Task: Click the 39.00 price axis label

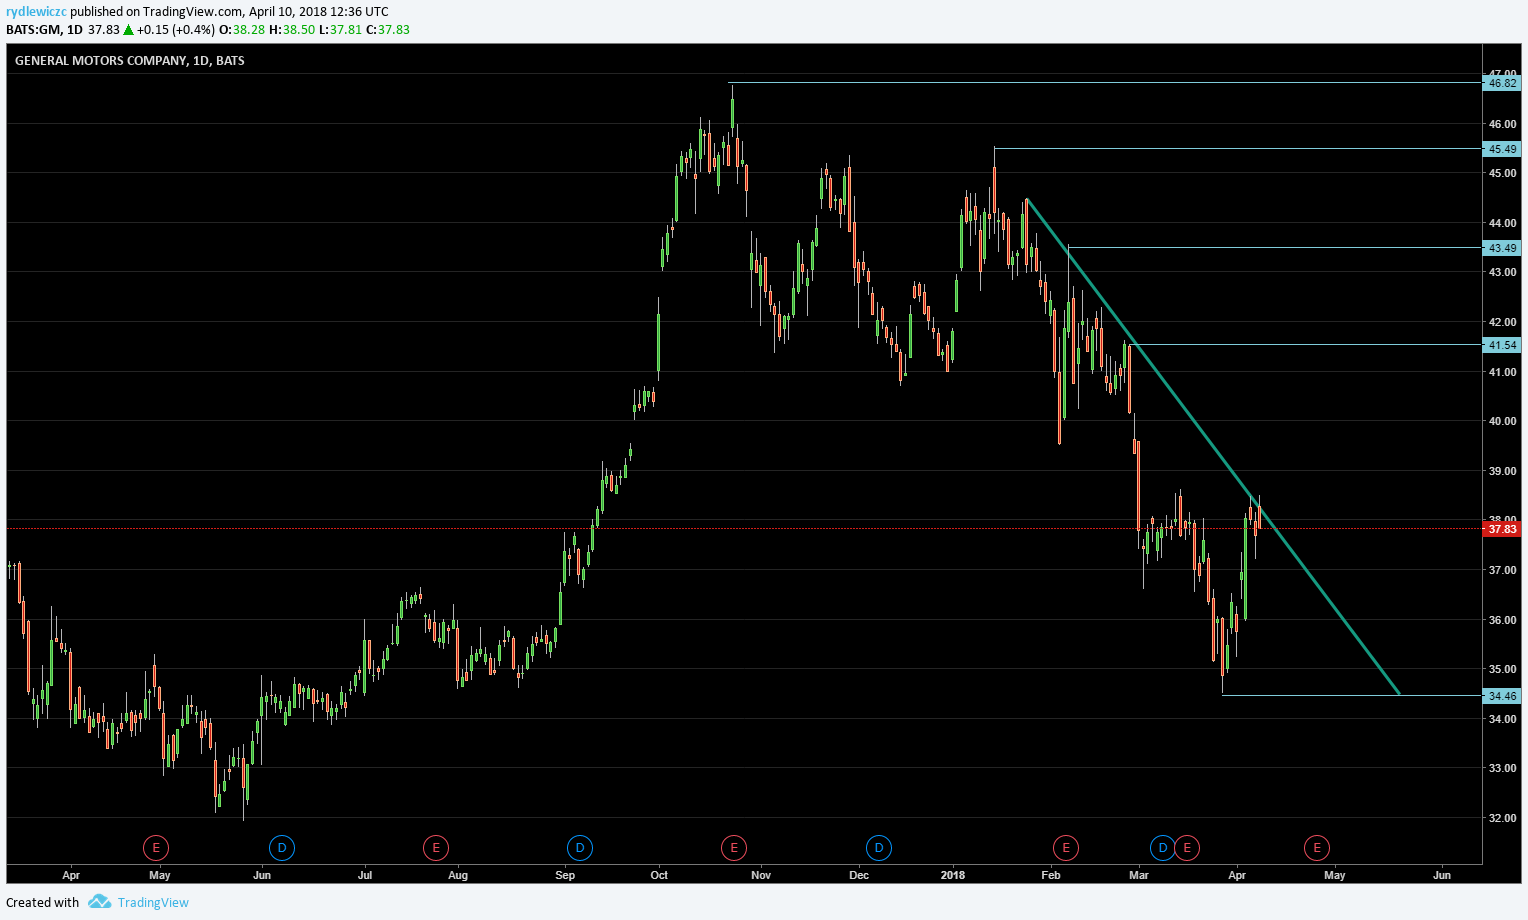Action: coord(1502,471)
